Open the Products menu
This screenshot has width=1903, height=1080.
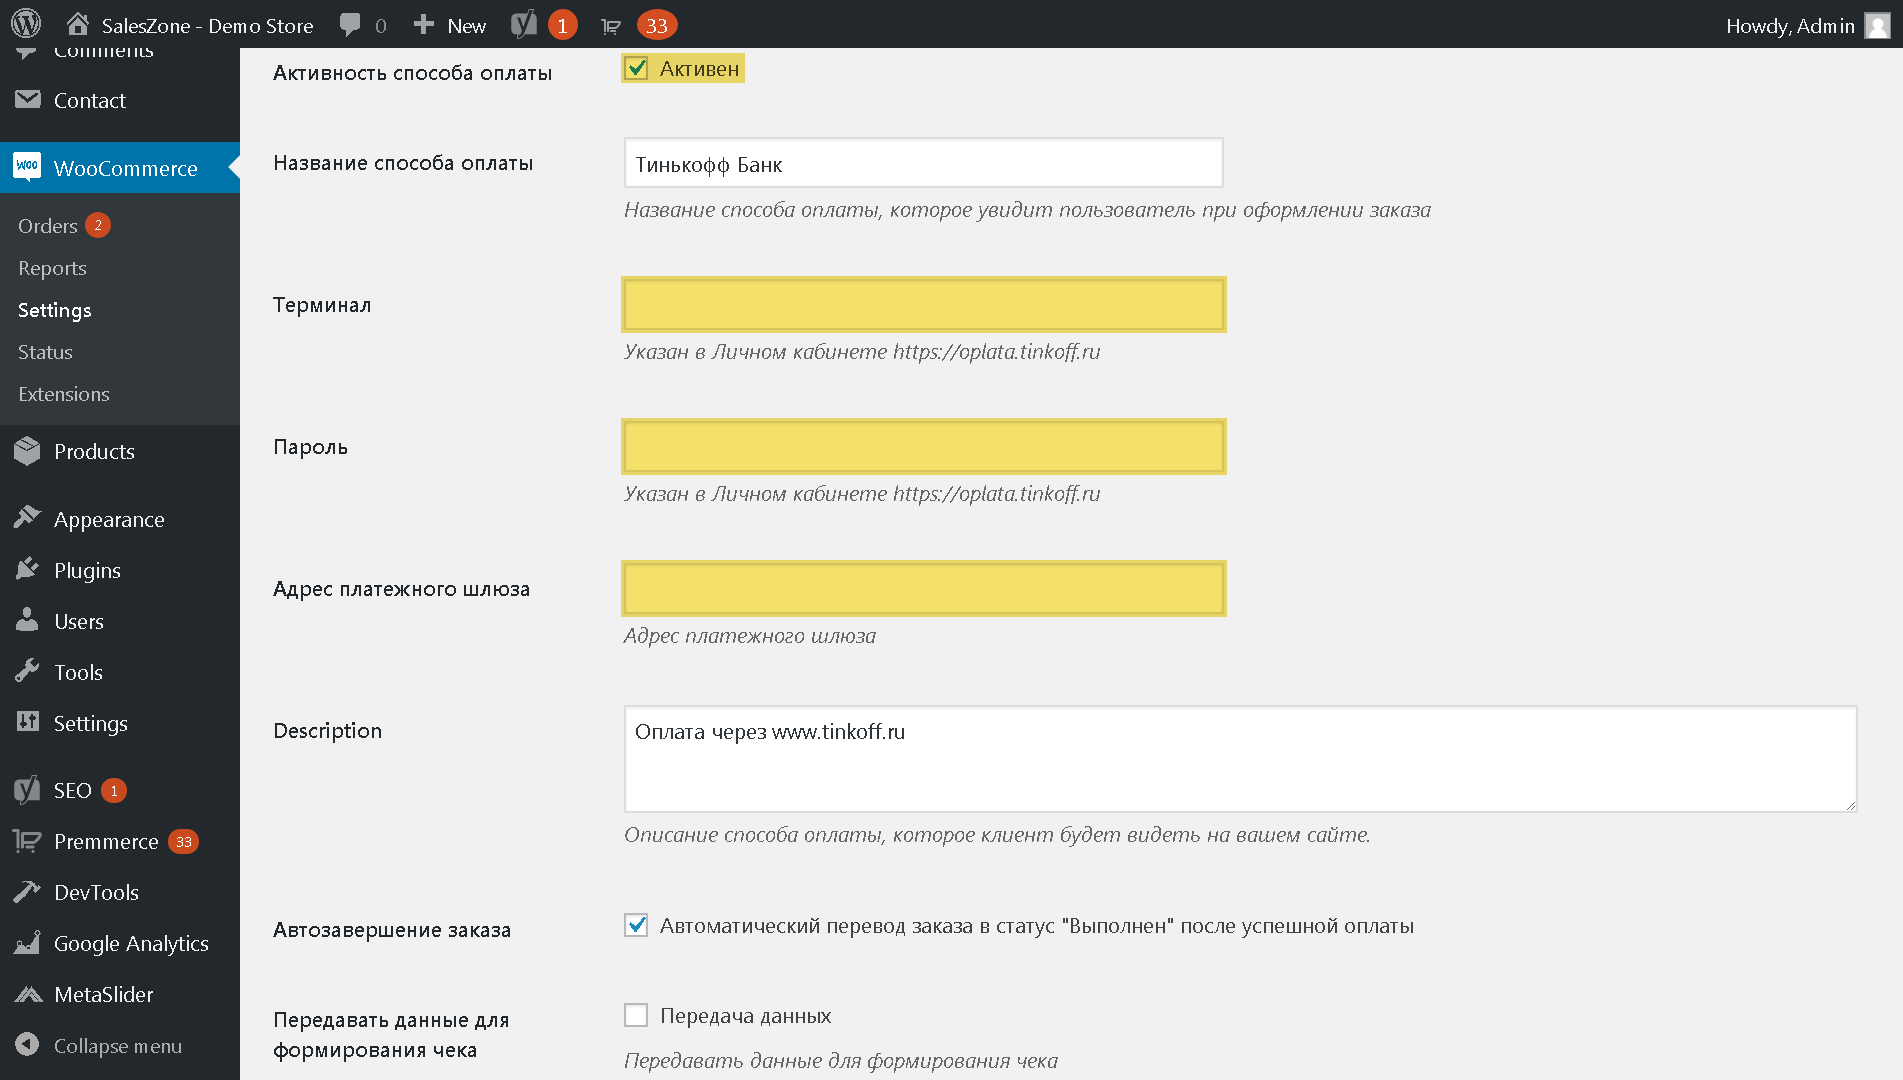tap(94, 451)
